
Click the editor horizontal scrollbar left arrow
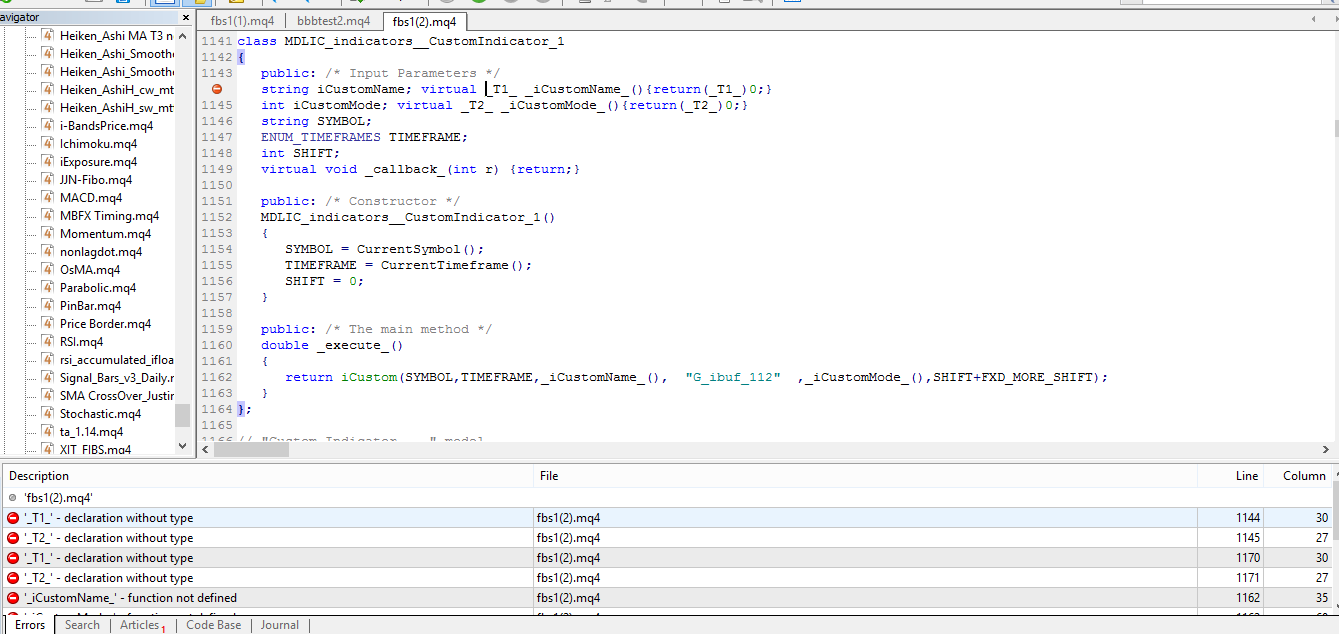pyautogui.click(x=206, y=450)
